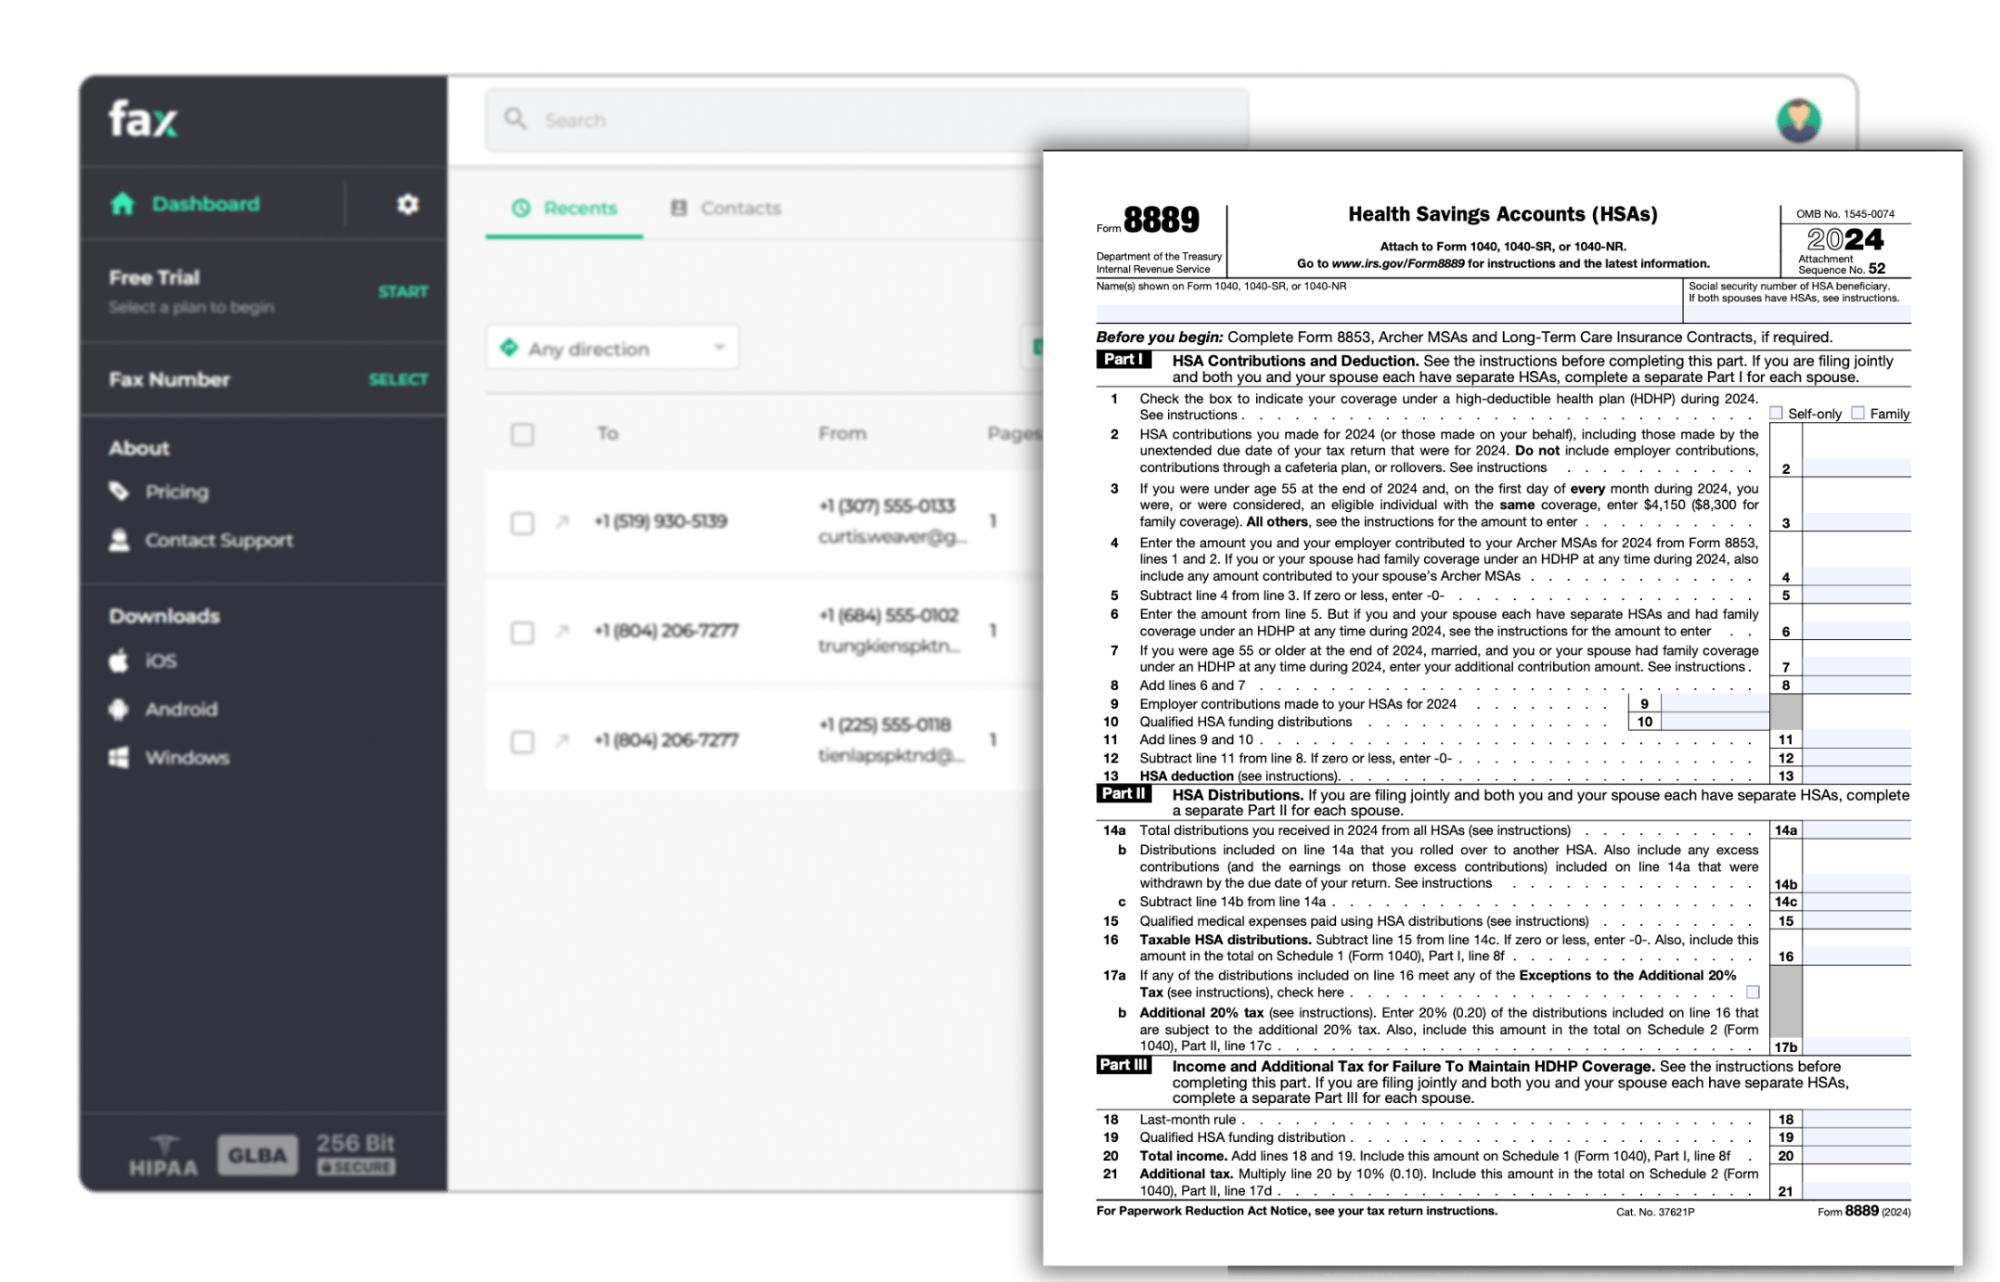Tick the Family coverage checkbox on form

pos(1858,413)
